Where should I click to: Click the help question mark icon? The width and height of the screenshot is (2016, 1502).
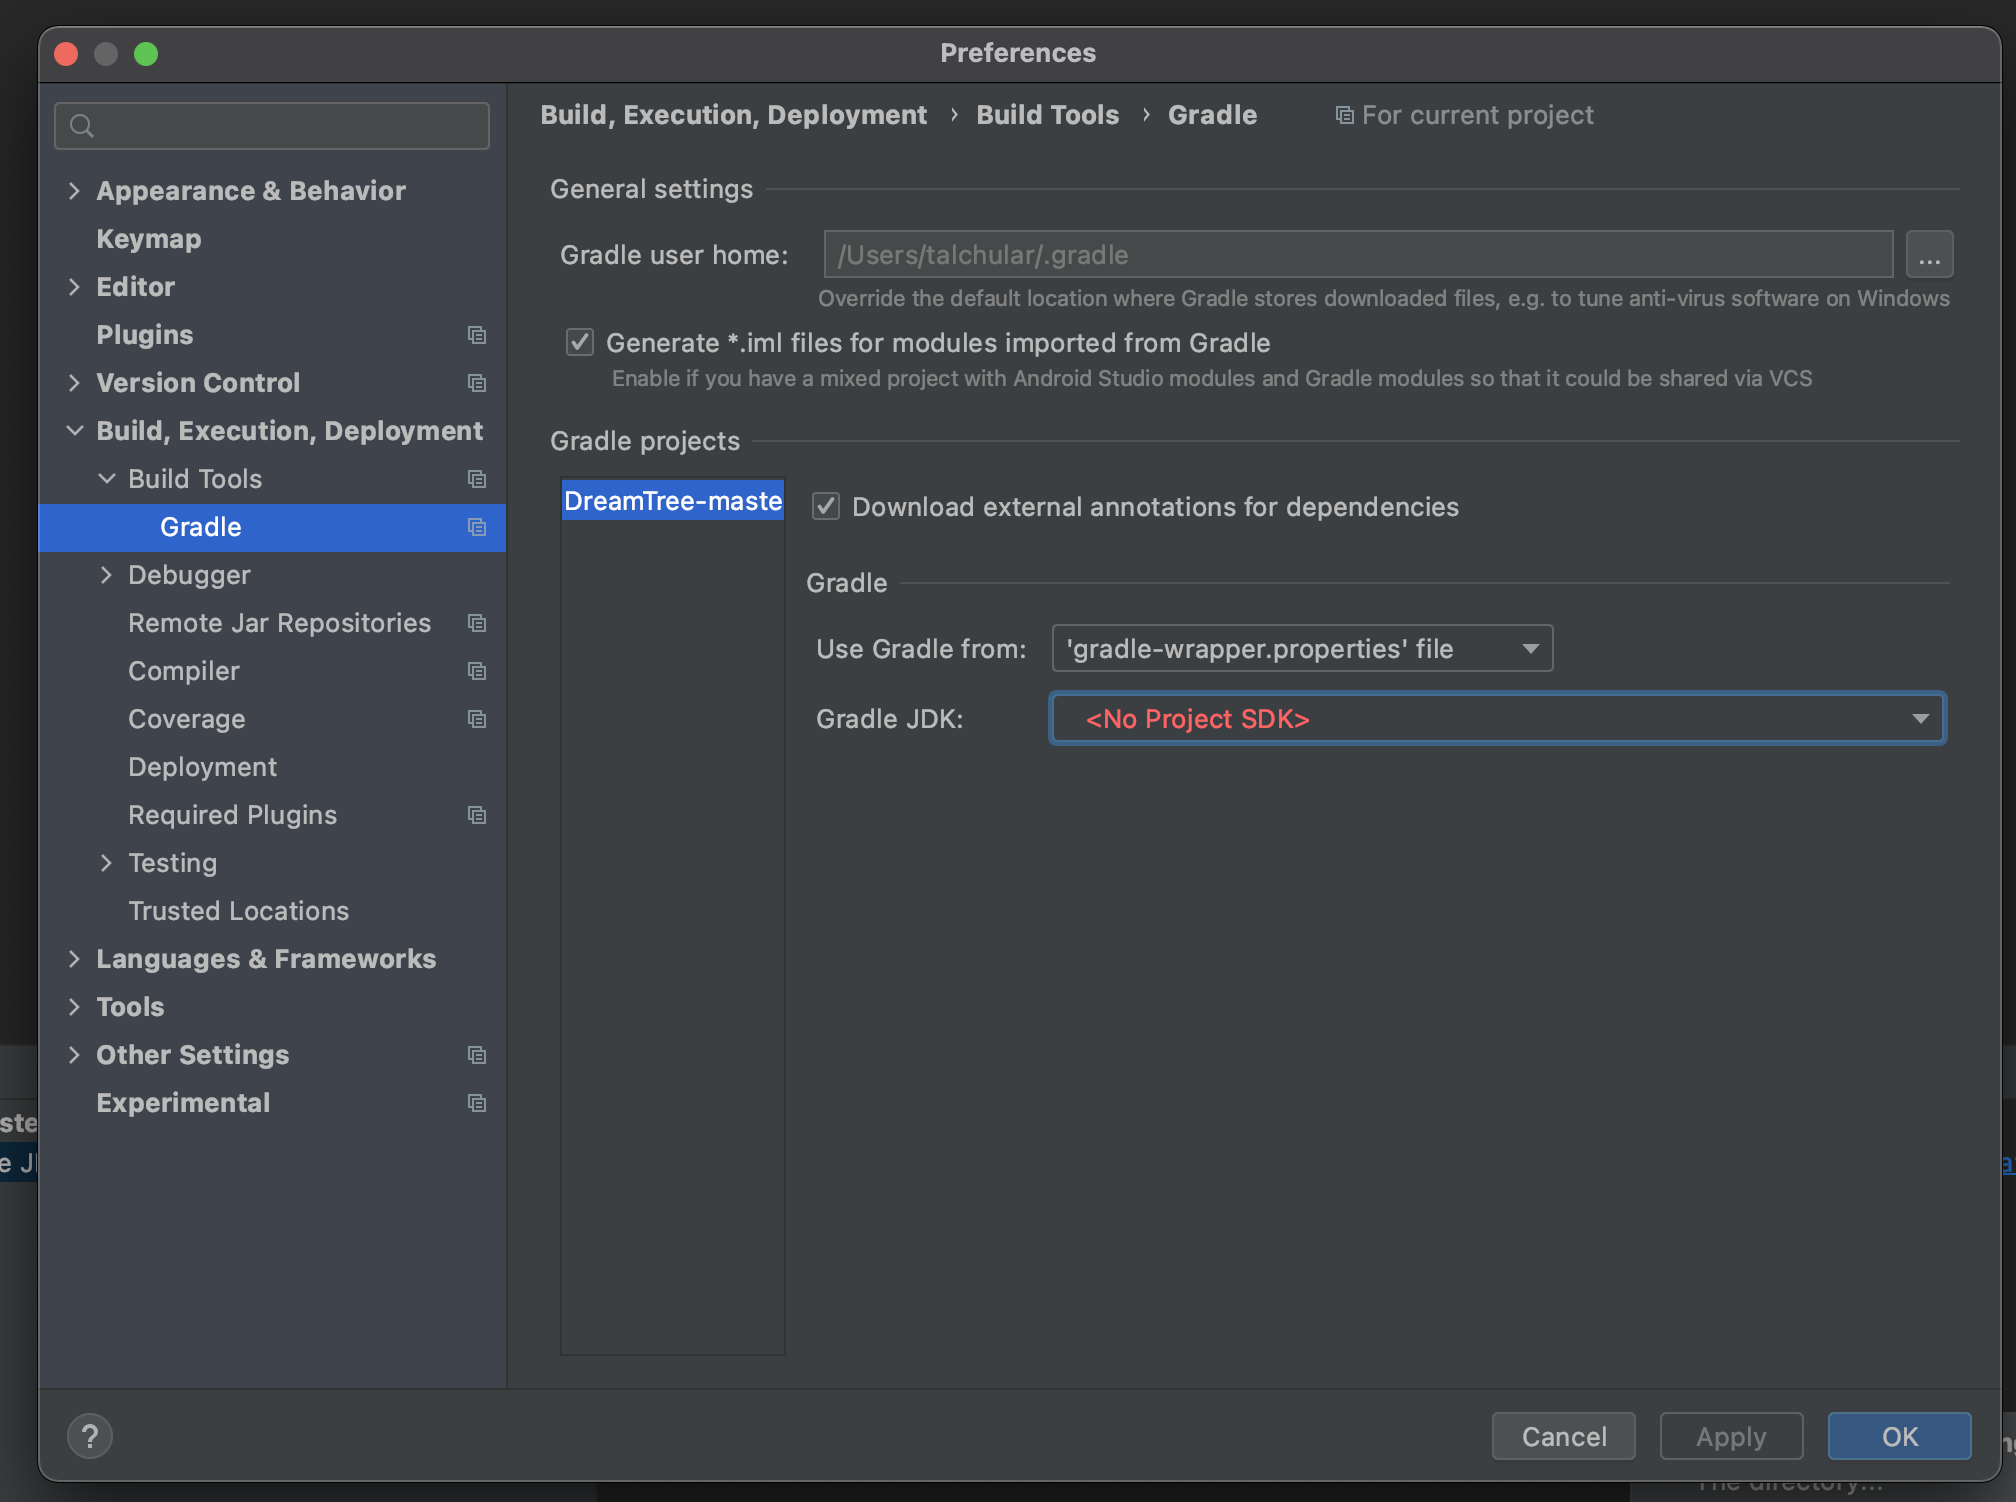(90, 1437)
